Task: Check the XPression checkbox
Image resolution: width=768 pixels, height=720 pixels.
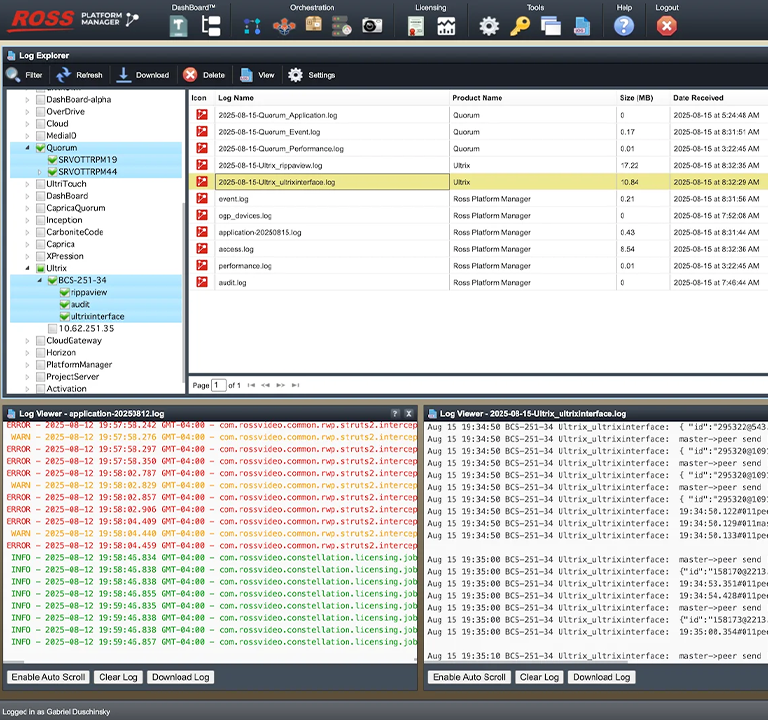Action: (41, 256)
